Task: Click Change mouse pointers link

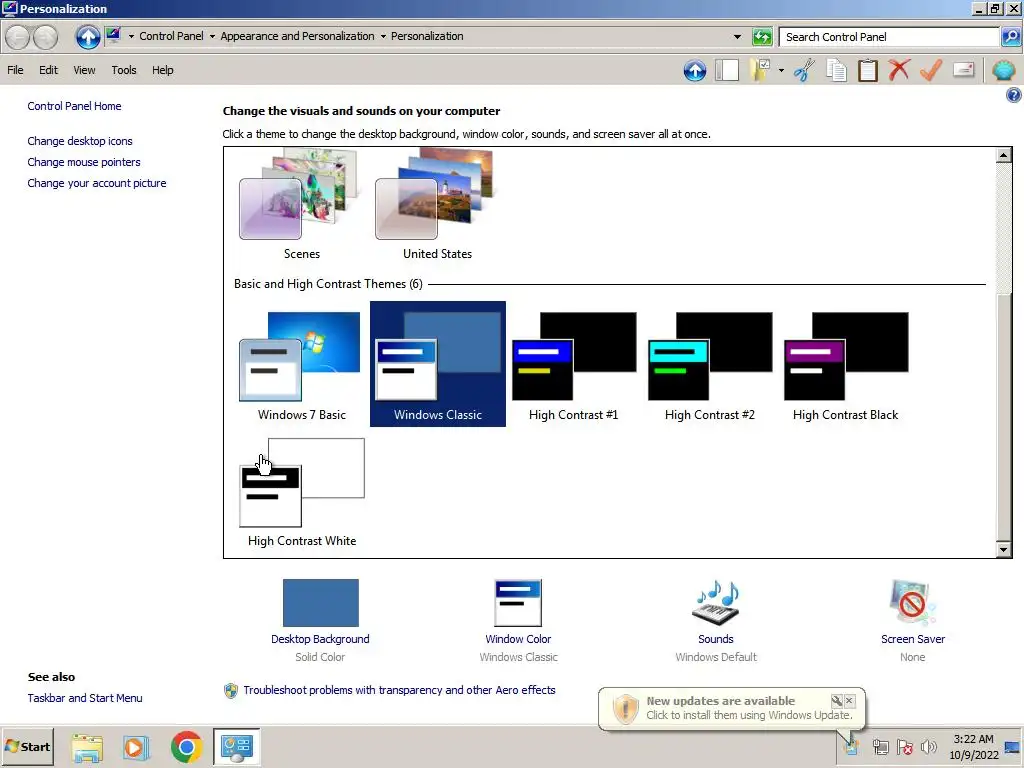Action: (84, 162)
